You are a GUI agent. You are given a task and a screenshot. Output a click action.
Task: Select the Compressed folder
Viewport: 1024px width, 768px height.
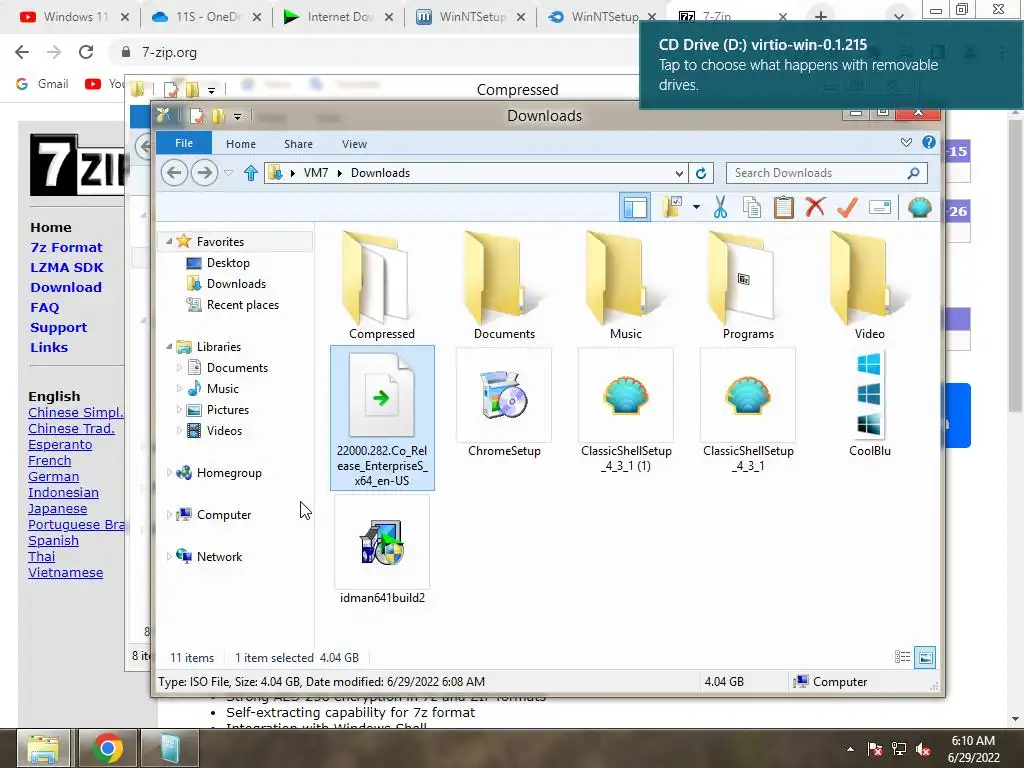pos(382,285)
